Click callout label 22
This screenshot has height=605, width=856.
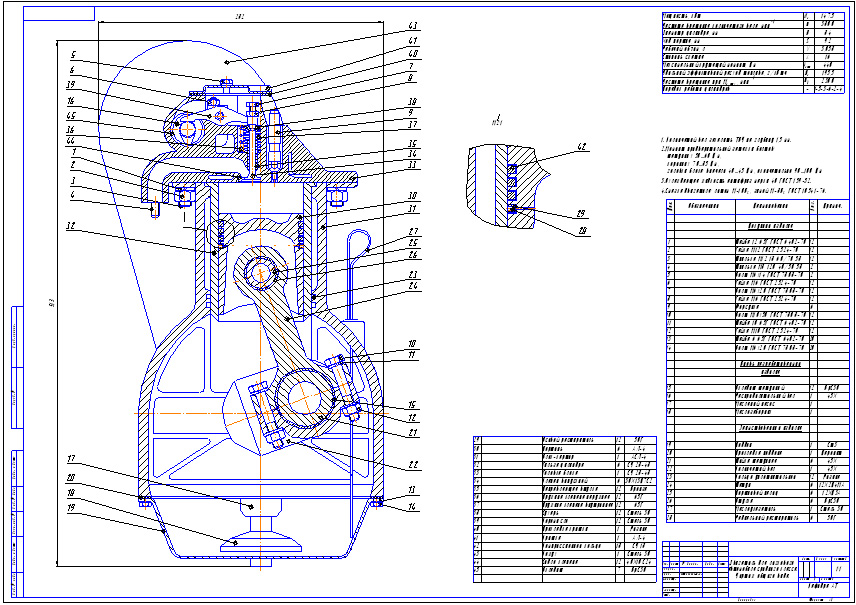(413, 465)
